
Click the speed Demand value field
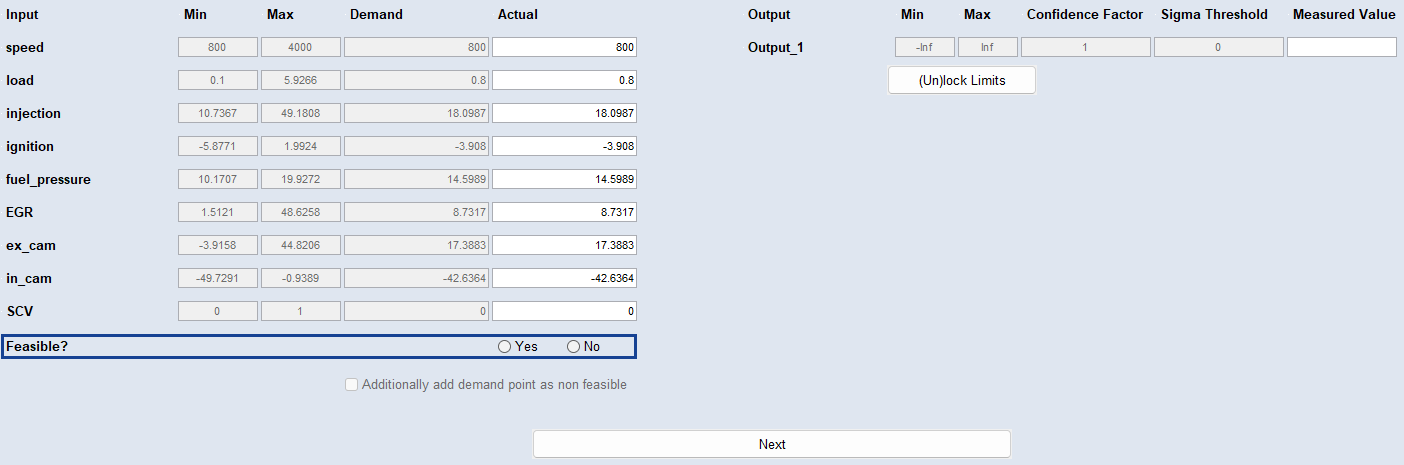click(x=417, y=47)
